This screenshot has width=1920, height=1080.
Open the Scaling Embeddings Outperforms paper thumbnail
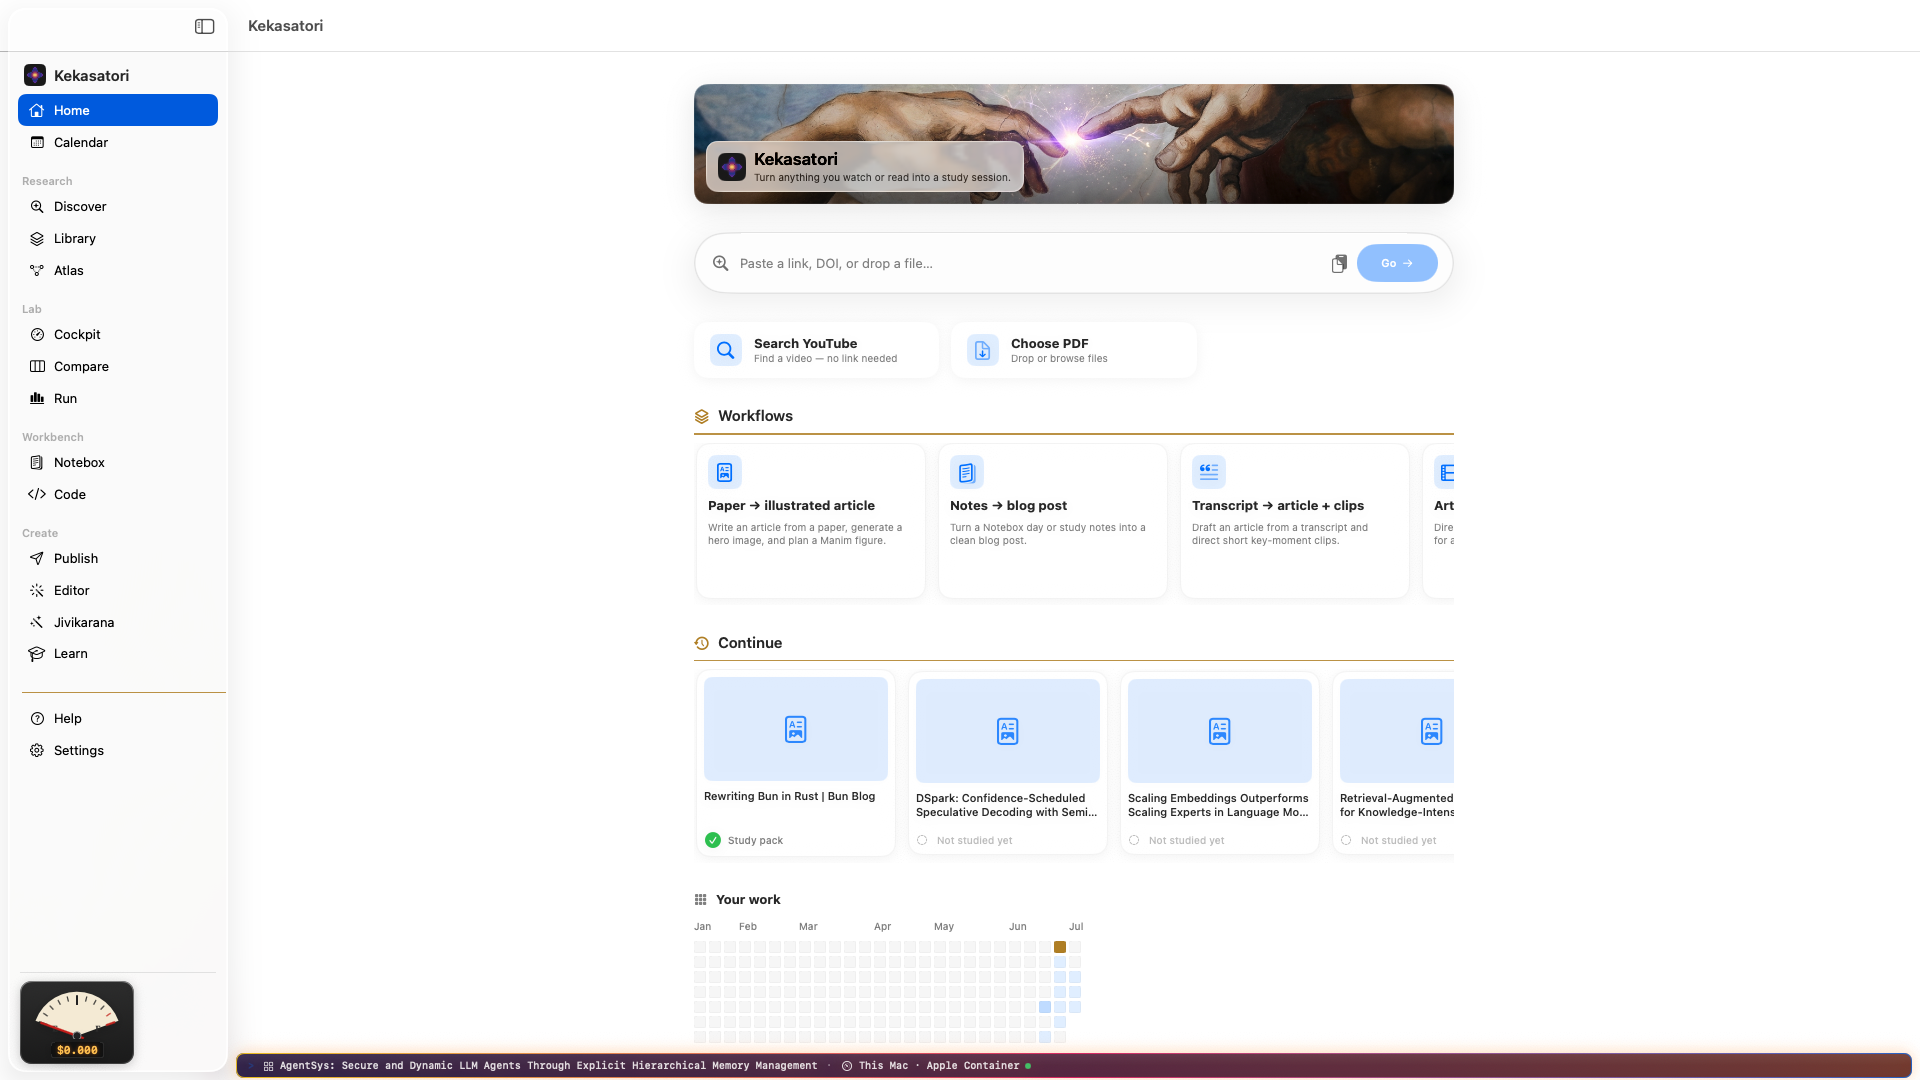1220,731
